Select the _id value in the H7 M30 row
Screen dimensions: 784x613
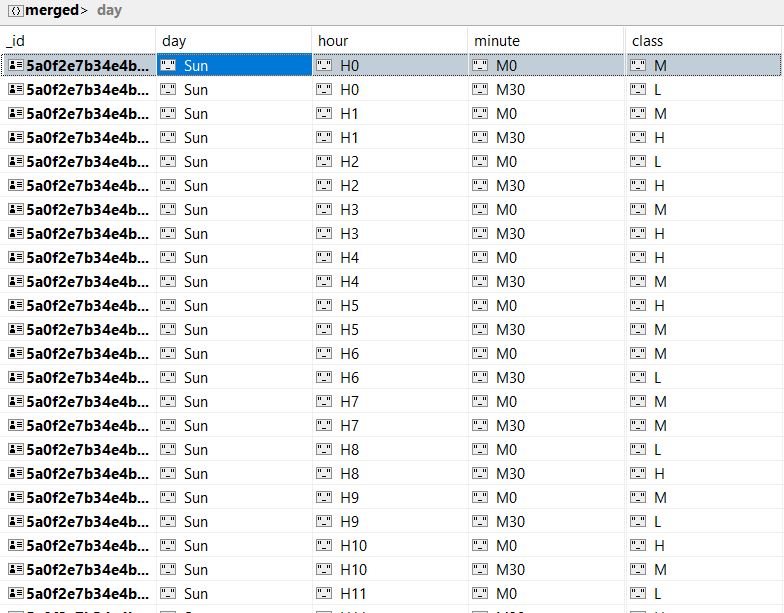(x=88, y=426)
